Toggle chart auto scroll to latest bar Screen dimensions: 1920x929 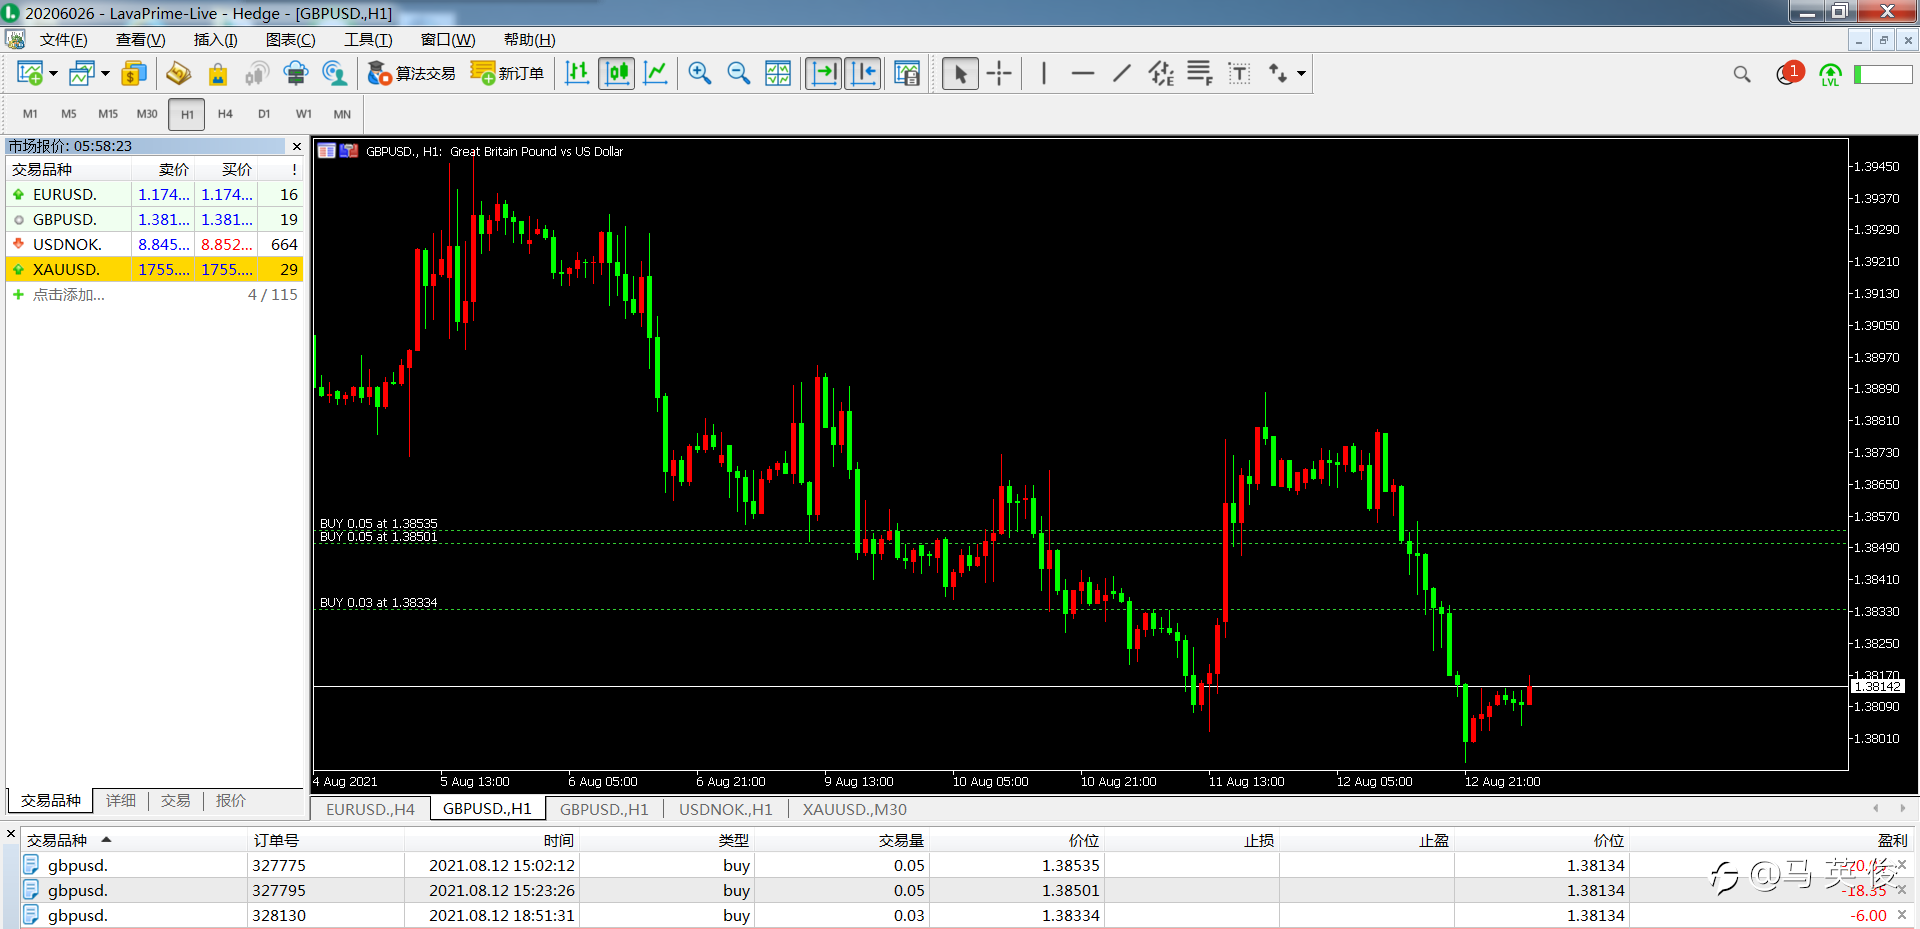click(823, 73)
